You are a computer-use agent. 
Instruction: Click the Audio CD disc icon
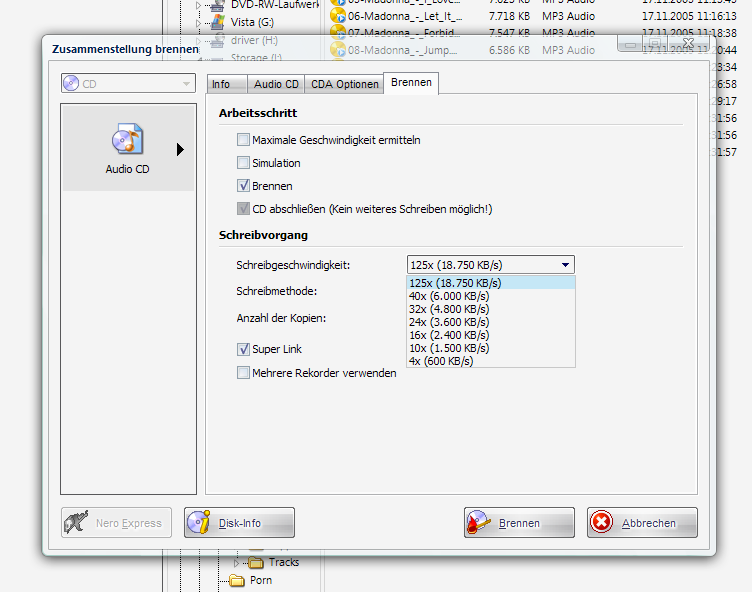(127, 140)
